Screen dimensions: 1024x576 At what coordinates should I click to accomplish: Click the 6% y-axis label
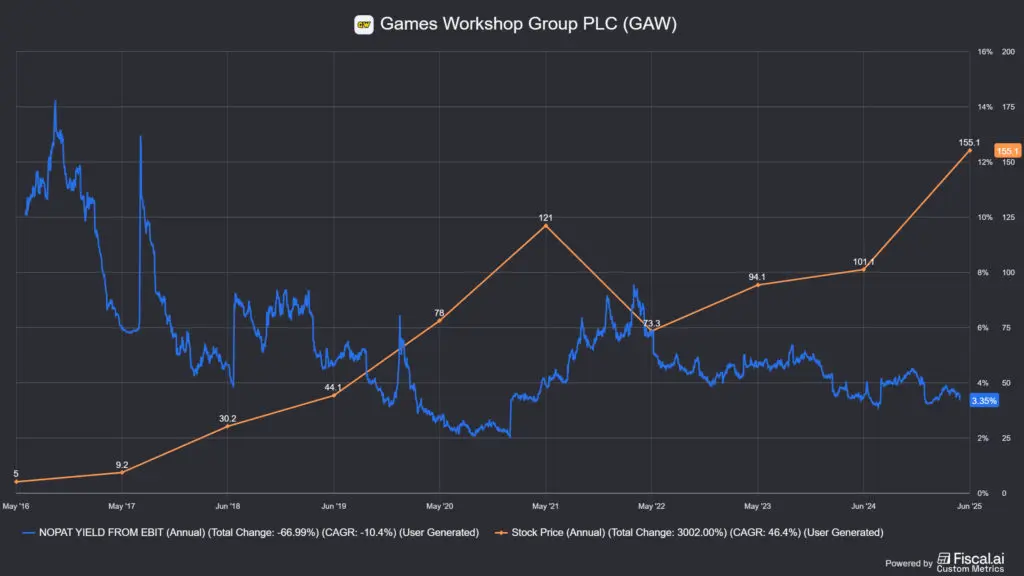point(983,328)
